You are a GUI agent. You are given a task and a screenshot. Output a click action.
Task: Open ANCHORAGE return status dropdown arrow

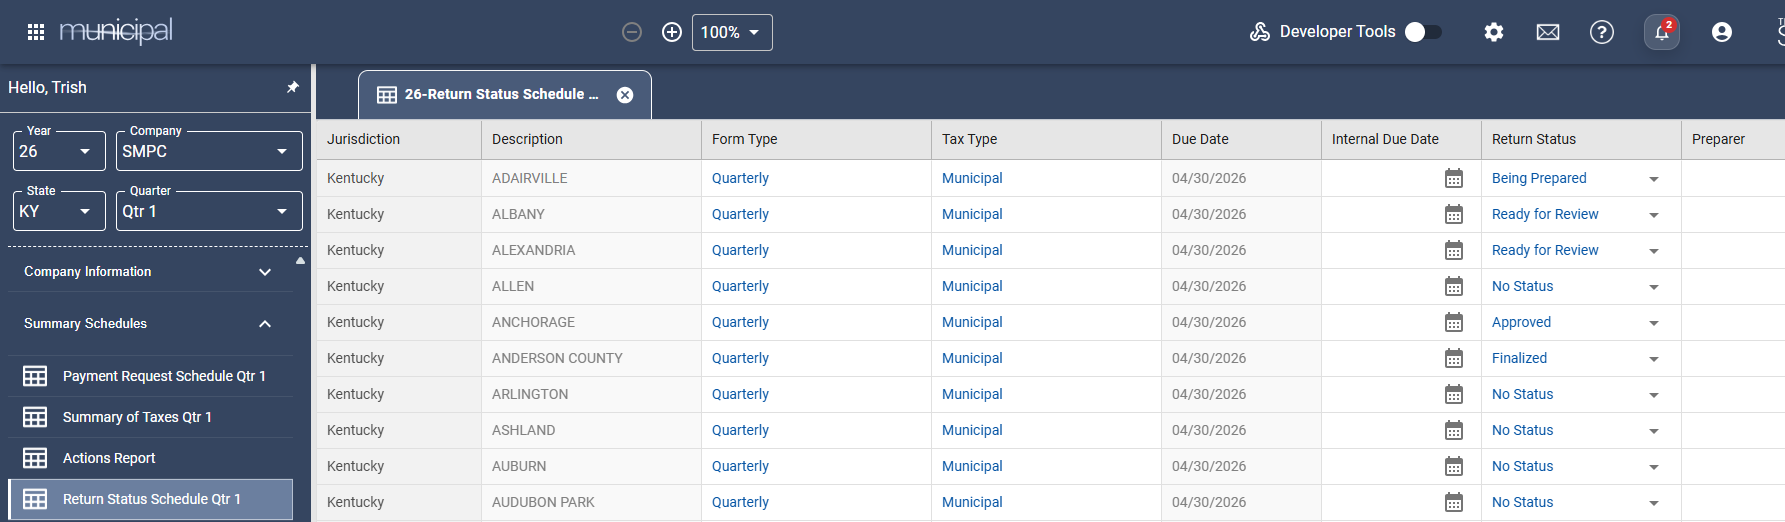tap(1654, 323)
